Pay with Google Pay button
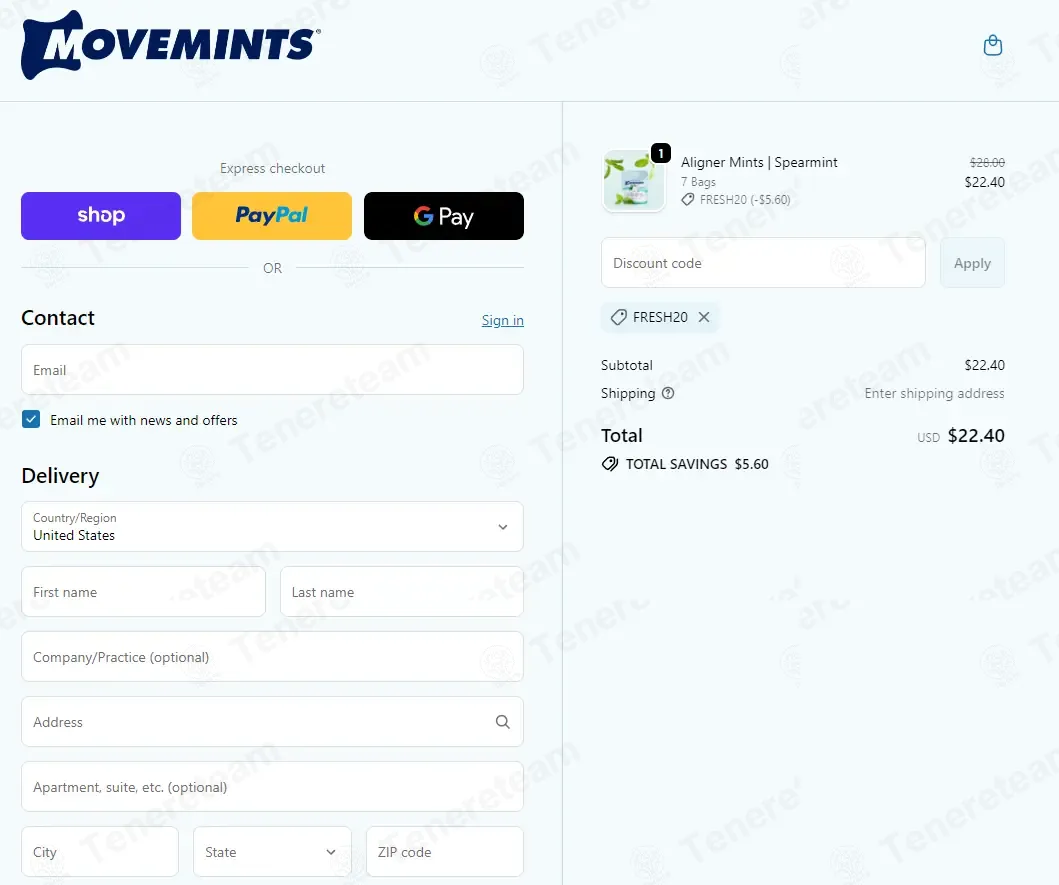 (444, 216)
